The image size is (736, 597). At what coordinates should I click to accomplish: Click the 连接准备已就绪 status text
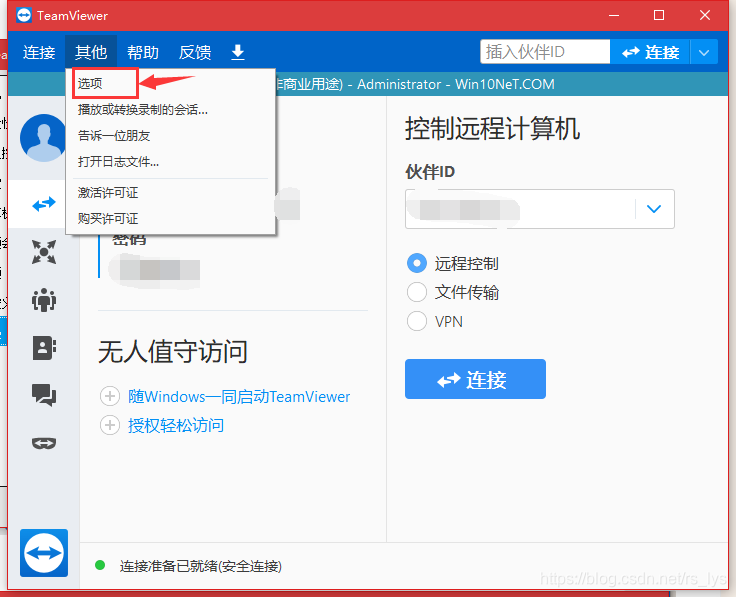[201, 566]
